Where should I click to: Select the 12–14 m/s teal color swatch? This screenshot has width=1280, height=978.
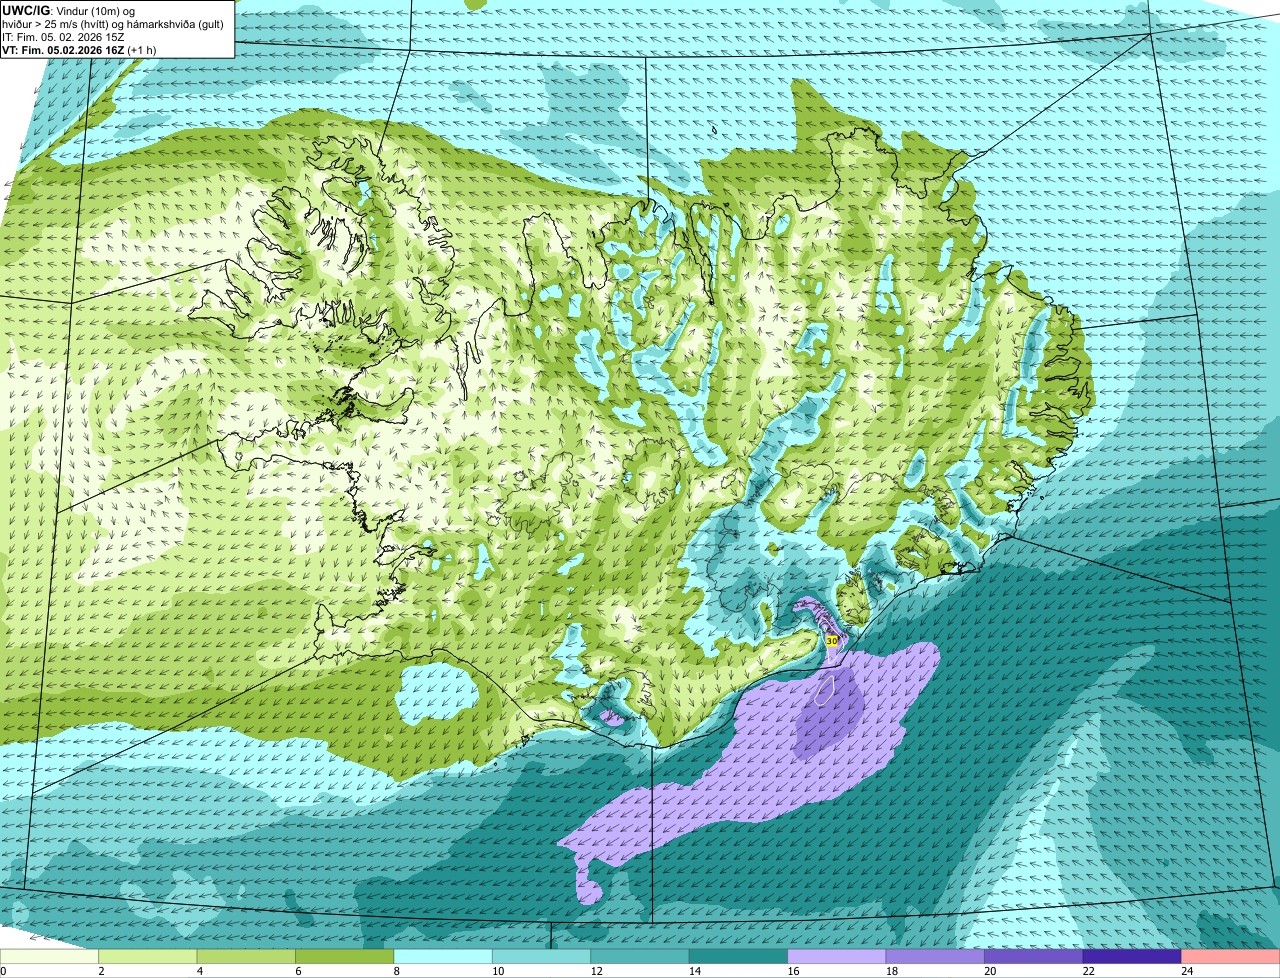coord(640,957)
